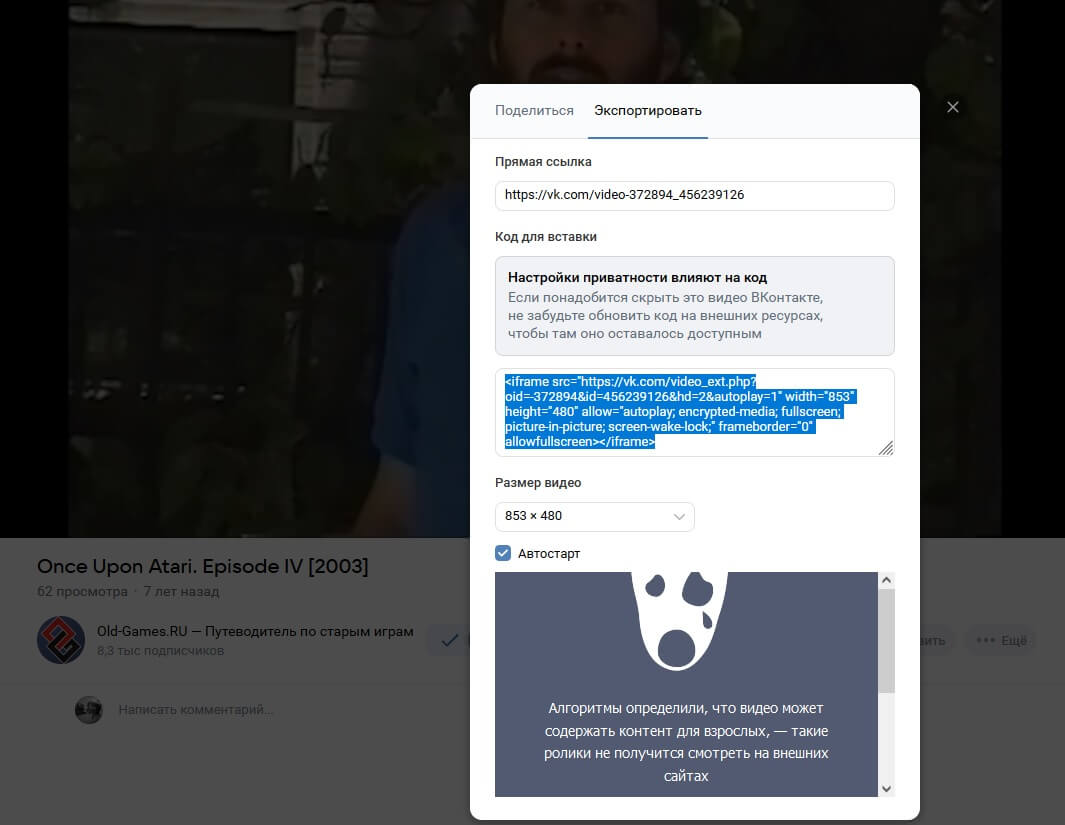The height and width of the screenshot is (825, 1065).
Task: Switch to the Поделиться tab
Action: pyautogui.click(x=534, y=111)
